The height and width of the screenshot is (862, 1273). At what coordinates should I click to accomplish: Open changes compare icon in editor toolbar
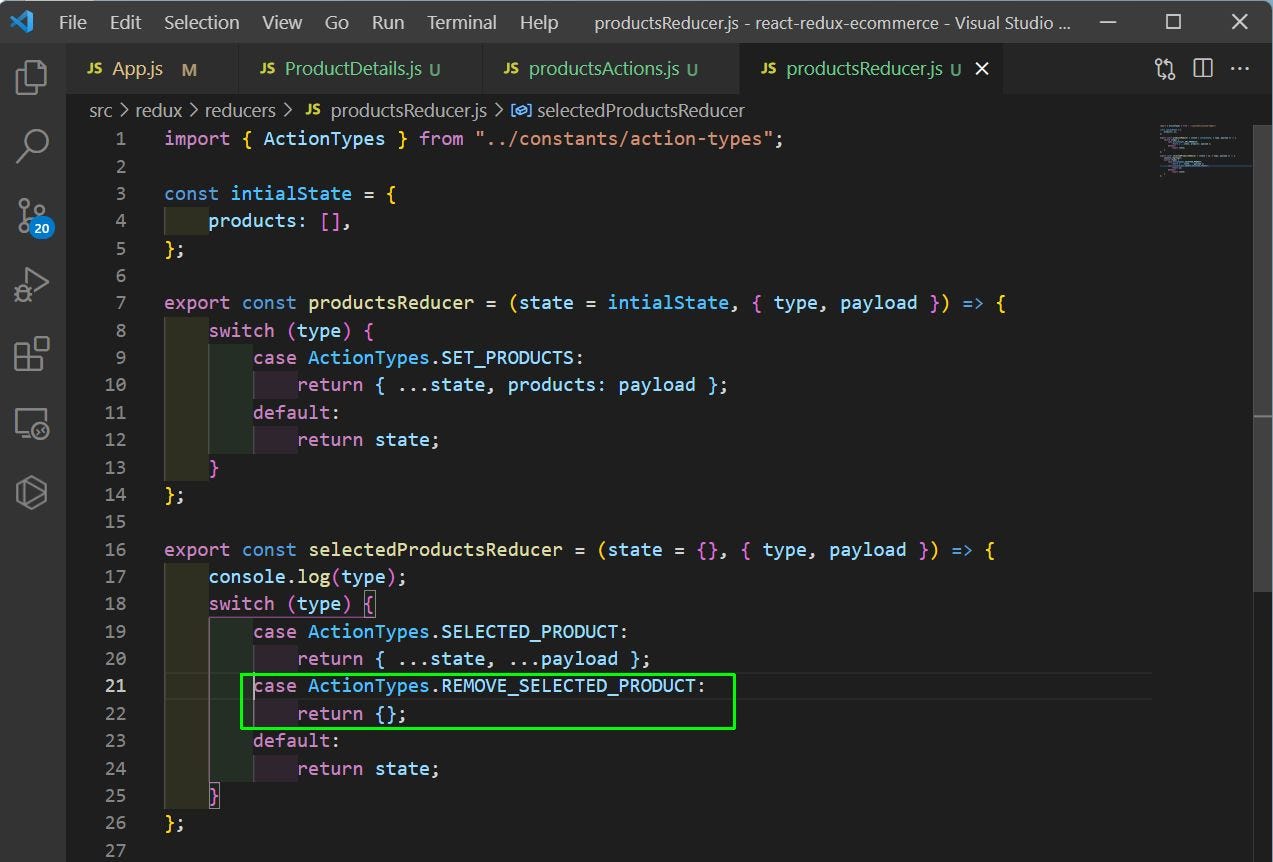point(1165,68)
